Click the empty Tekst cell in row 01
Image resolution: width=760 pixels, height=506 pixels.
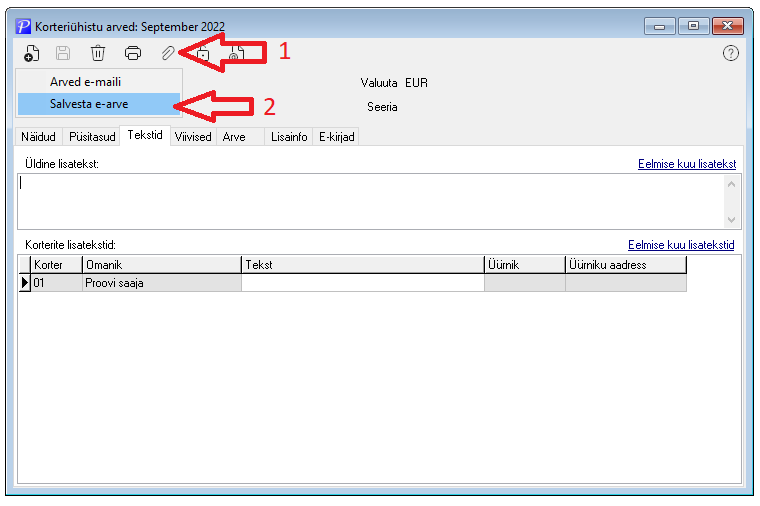363,283
